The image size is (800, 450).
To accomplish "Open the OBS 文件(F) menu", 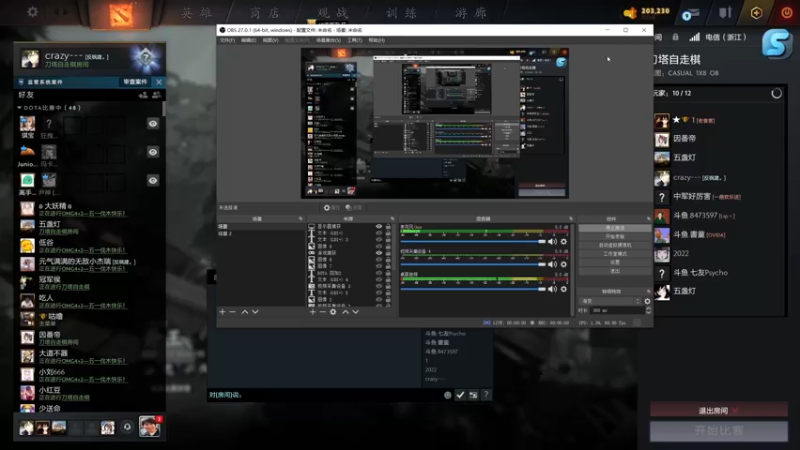I will pyautogui.click(x=227, y=40).
